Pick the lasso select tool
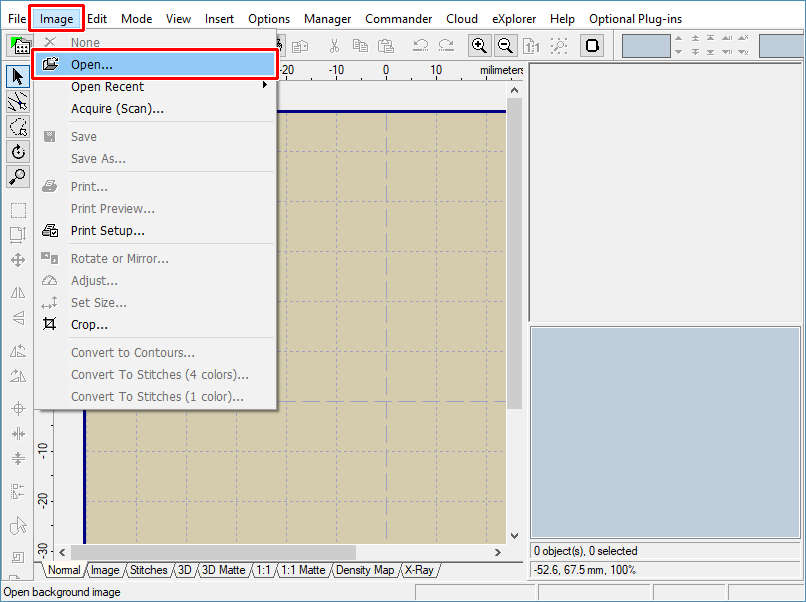Screen dimensions: 806x602 click(x=18, y=126)
